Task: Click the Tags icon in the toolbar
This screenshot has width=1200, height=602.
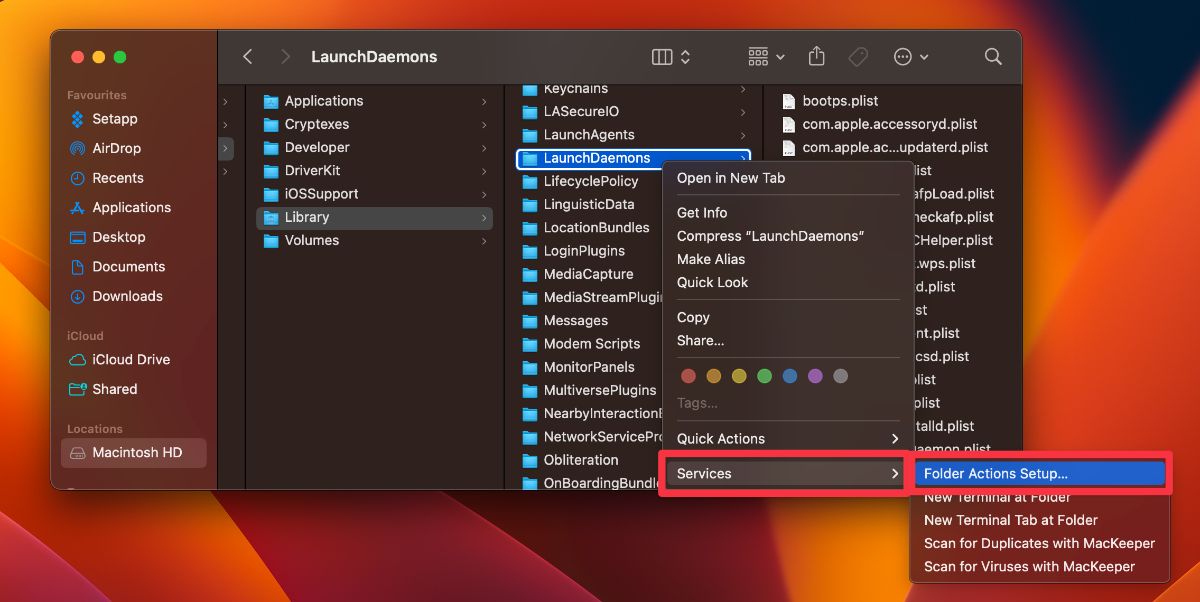Action: [857, 57]
